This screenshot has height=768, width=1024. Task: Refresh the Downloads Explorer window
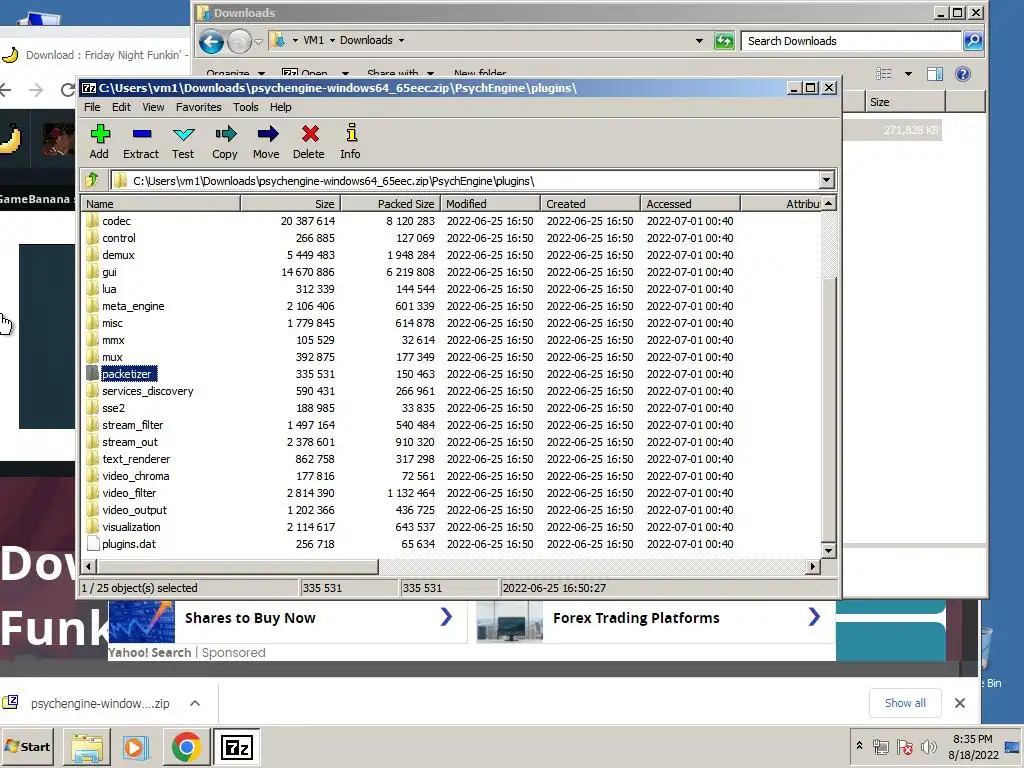click(x=724, y=40)
